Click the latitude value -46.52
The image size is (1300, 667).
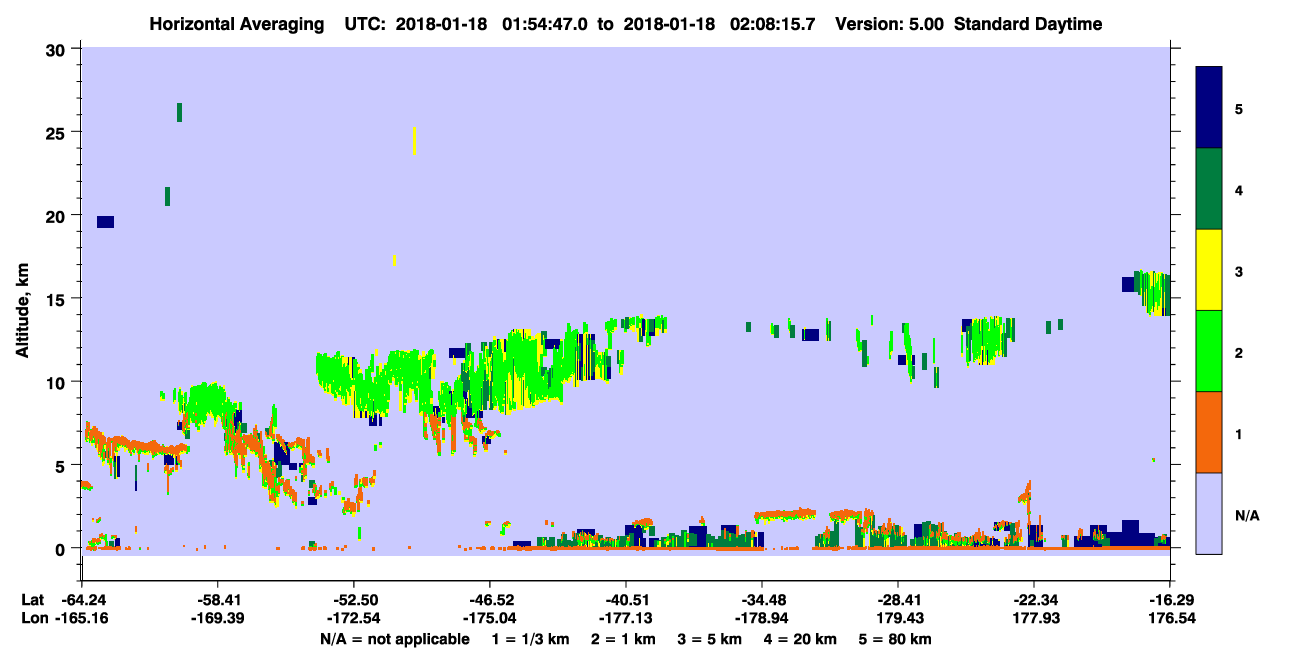pyautogui.click(x=490, y=600)
